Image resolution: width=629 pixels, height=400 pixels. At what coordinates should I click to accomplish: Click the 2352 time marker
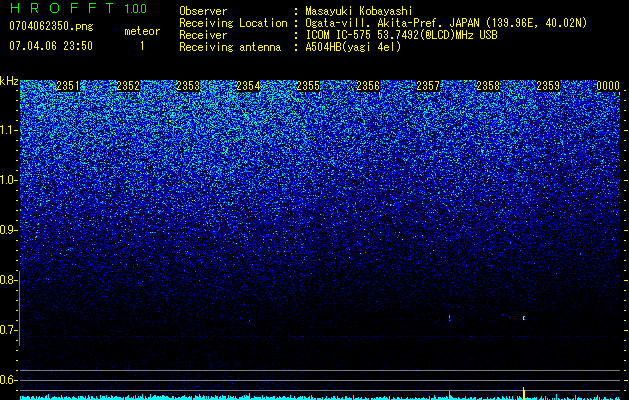click(128, 86)
